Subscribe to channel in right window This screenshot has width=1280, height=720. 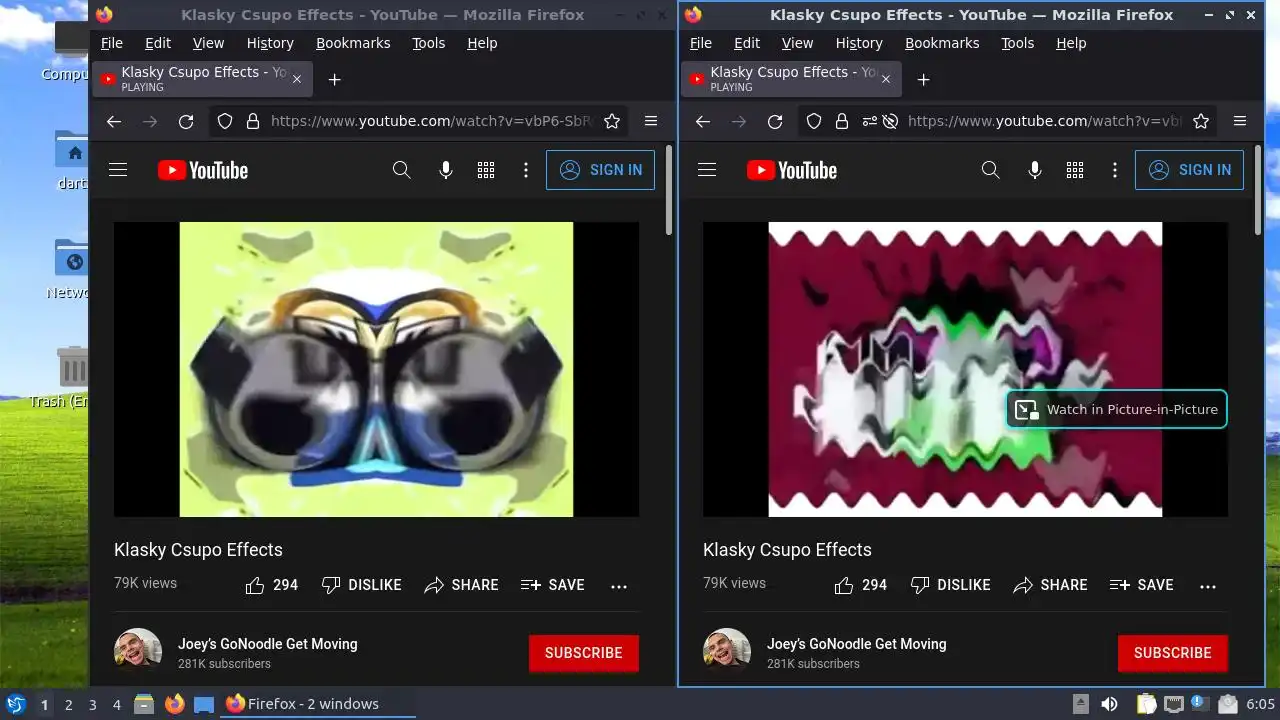1173,653
